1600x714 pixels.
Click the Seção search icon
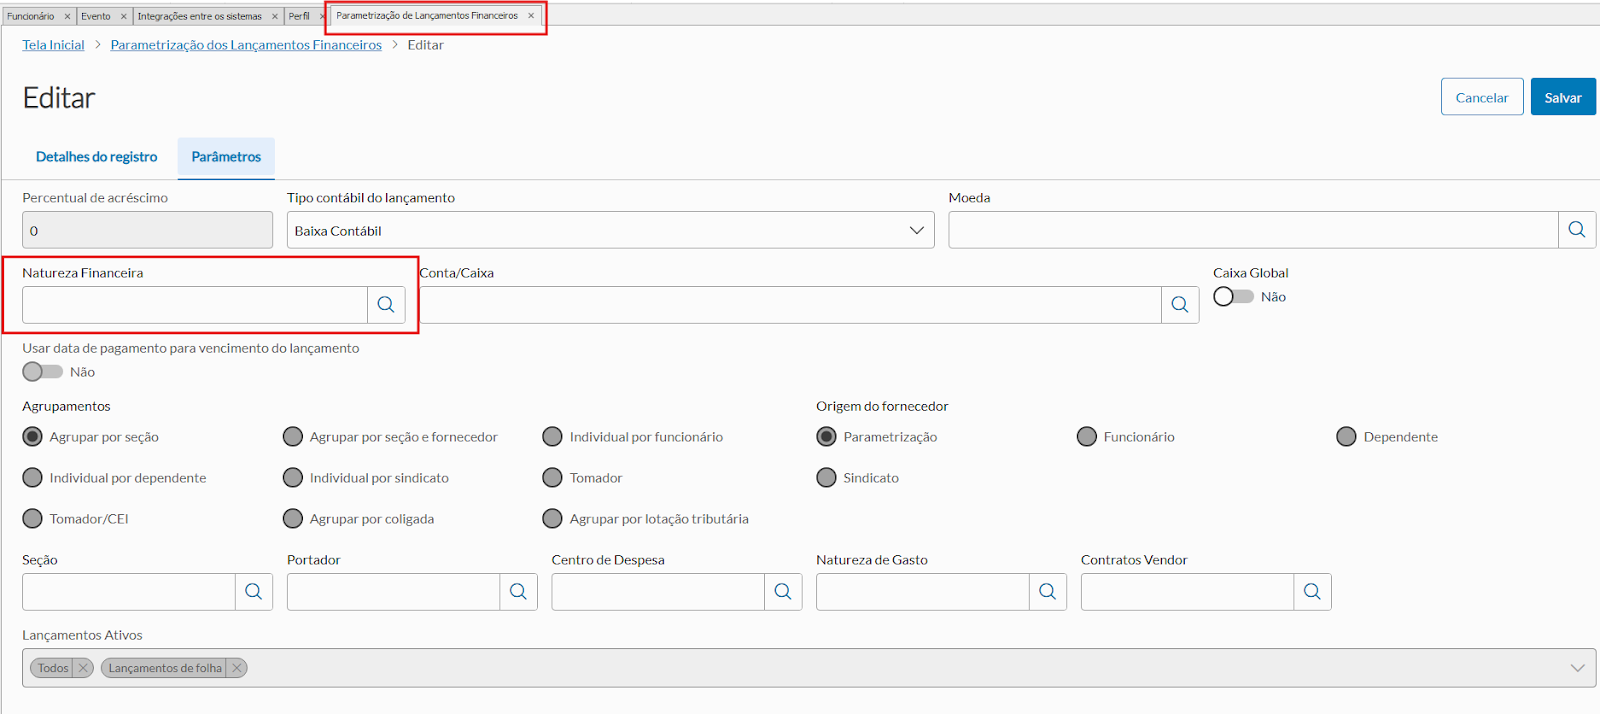point(254,592)
